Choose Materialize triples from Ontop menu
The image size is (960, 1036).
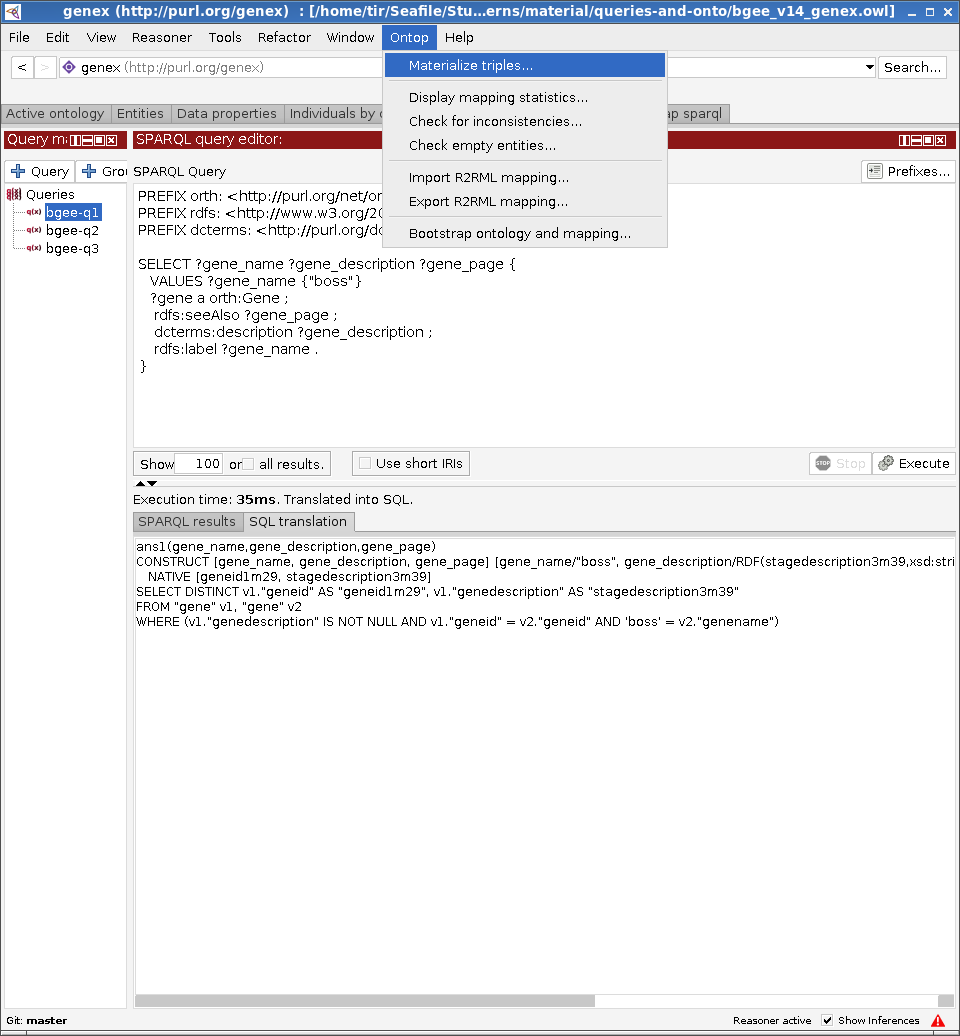pos(525,65)
